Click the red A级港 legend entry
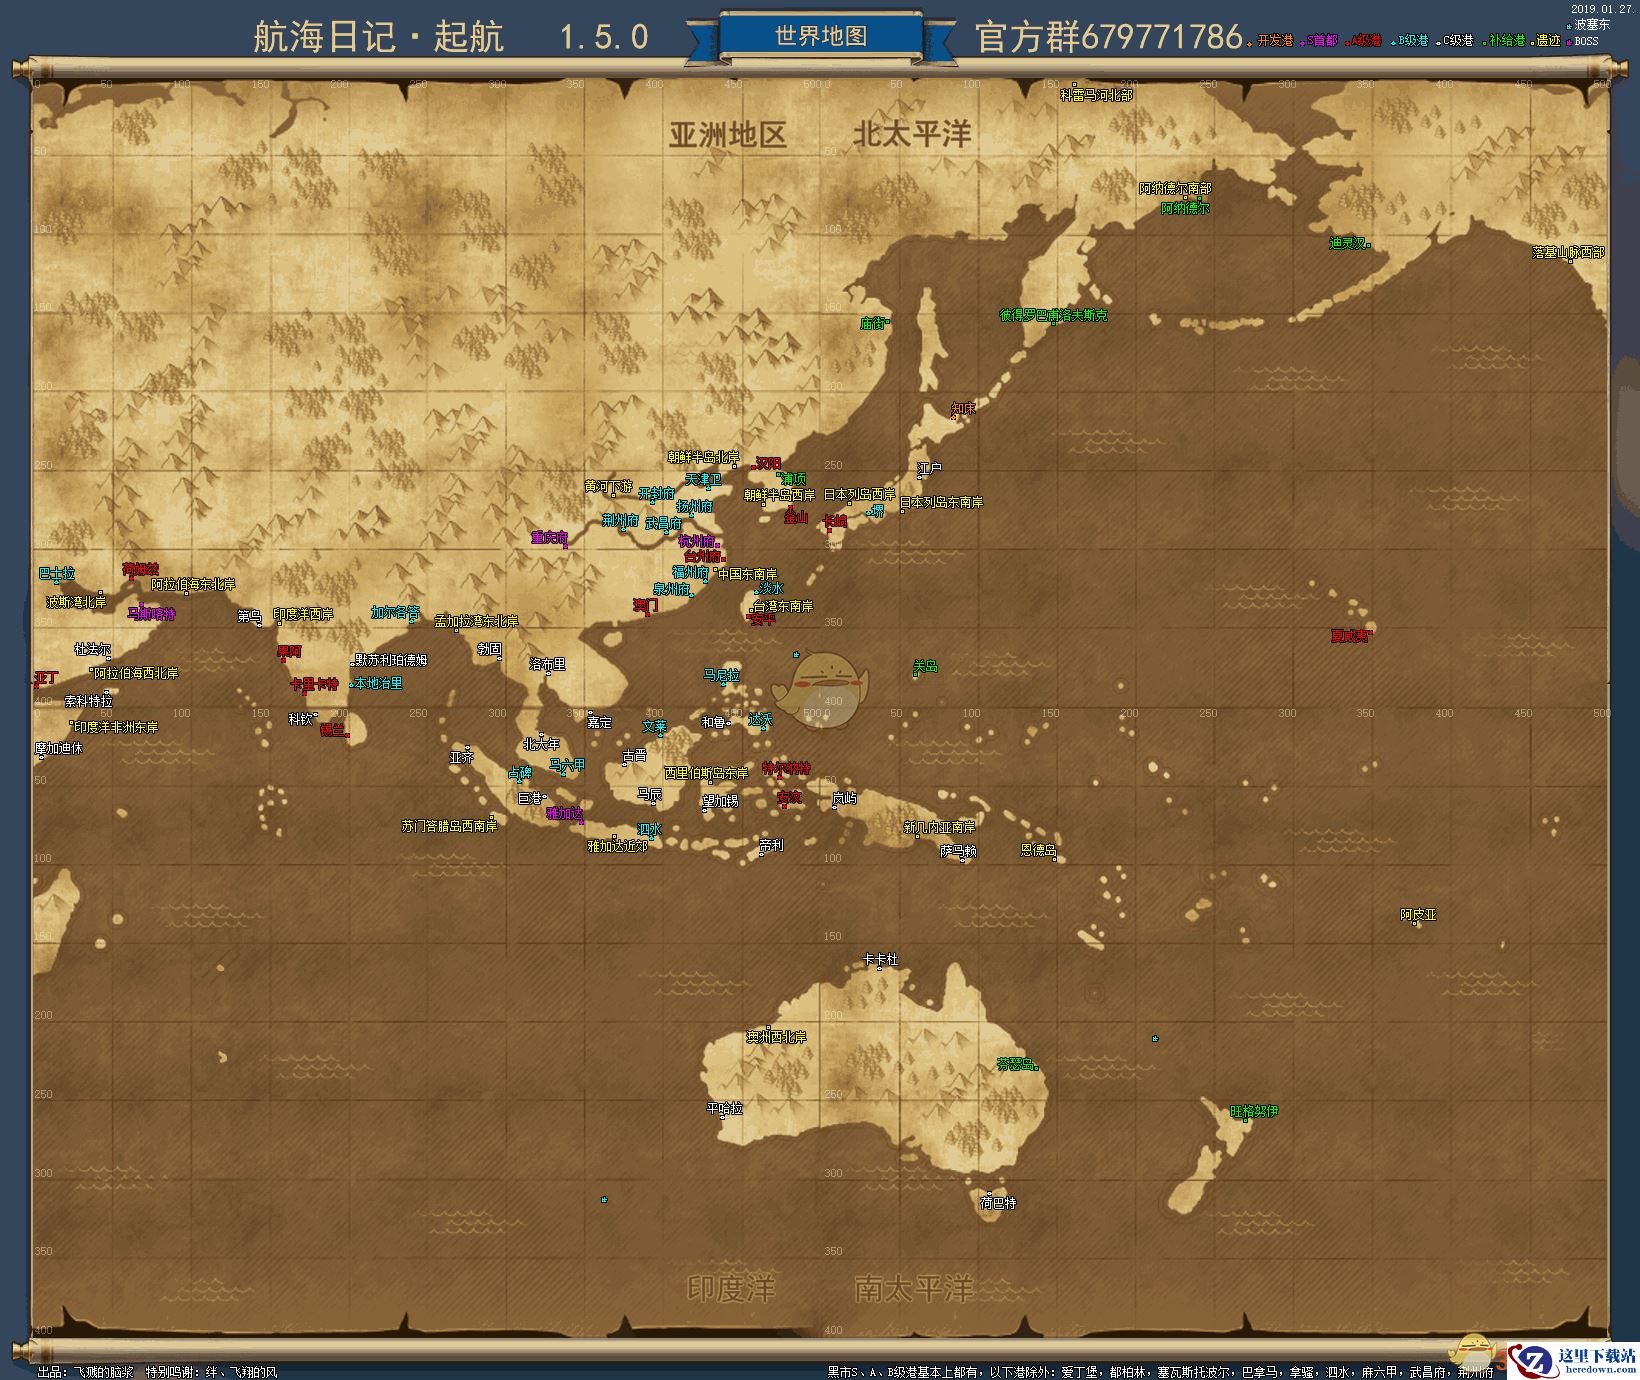Viewport: 1640px width, 1380px height. [x=1365, y=41]
